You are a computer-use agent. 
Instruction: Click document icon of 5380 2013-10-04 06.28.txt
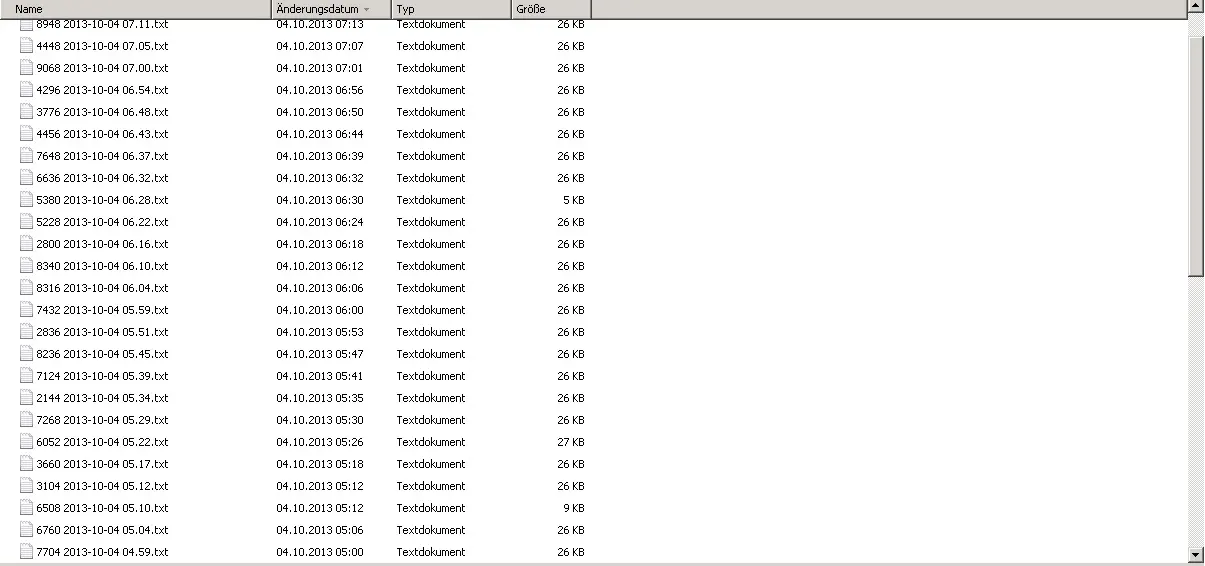point(27,200)
